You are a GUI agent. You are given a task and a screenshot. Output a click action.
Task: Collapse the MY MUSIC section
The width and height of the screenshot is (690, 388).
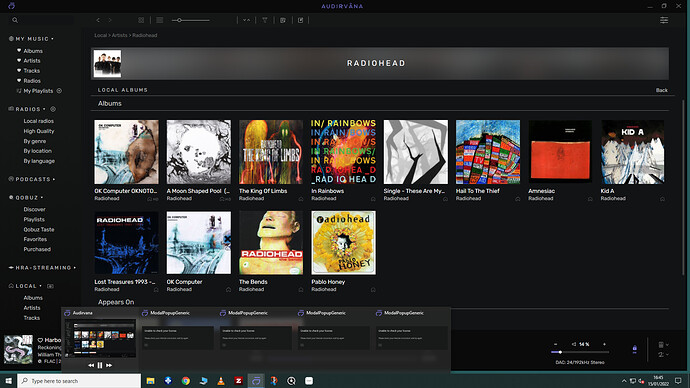52,39
